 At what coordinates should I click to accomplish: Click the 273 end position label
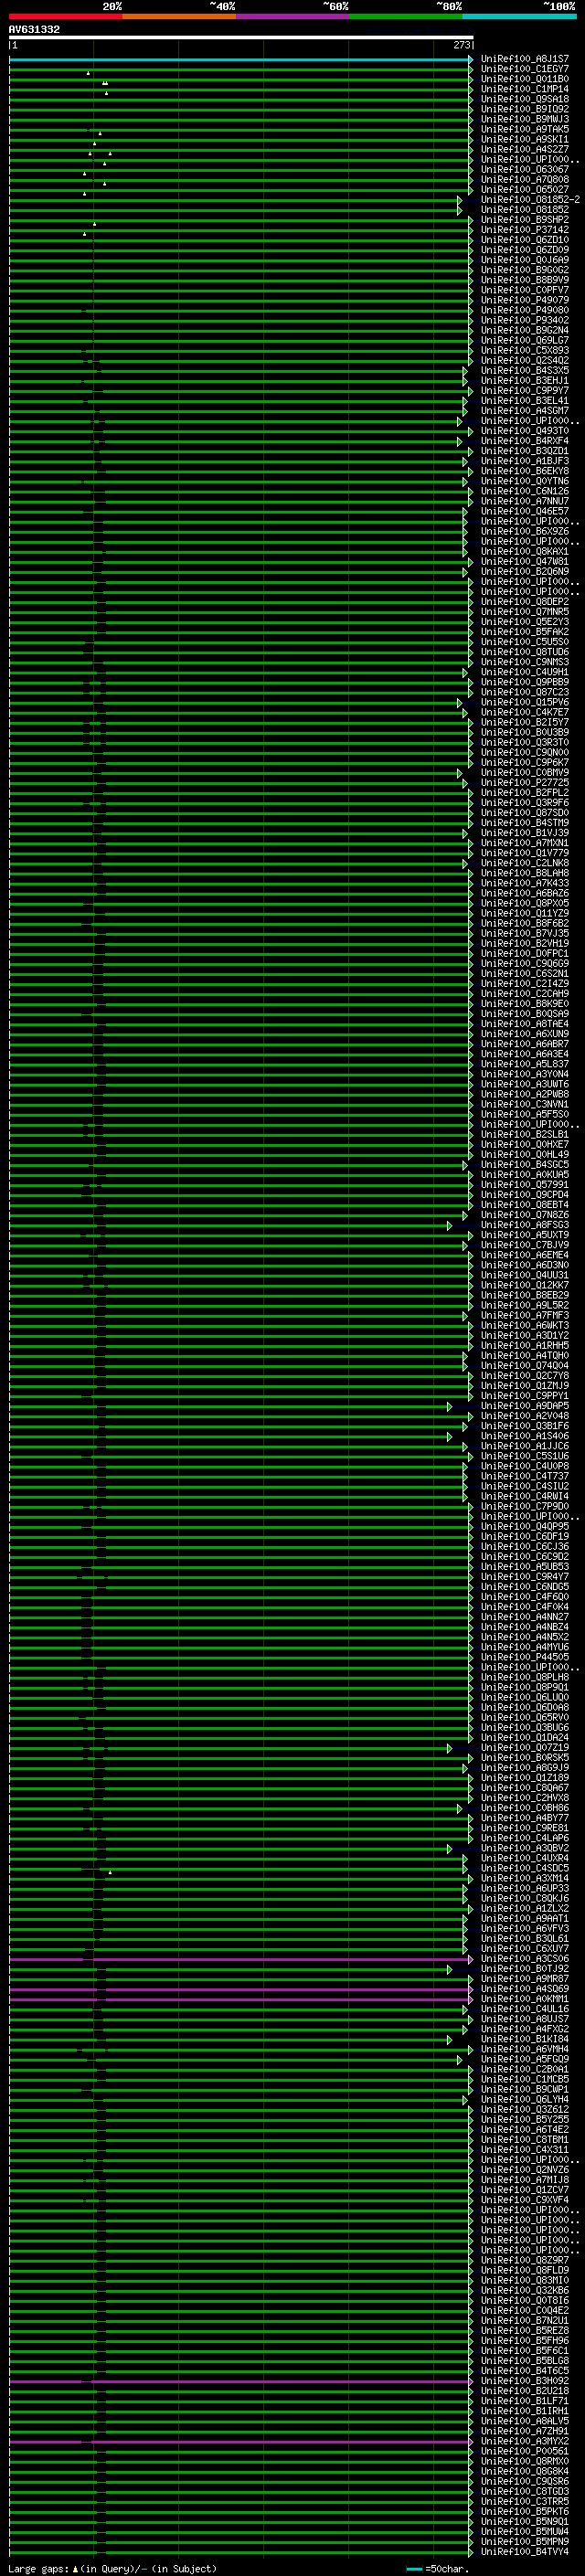(461, 45)
